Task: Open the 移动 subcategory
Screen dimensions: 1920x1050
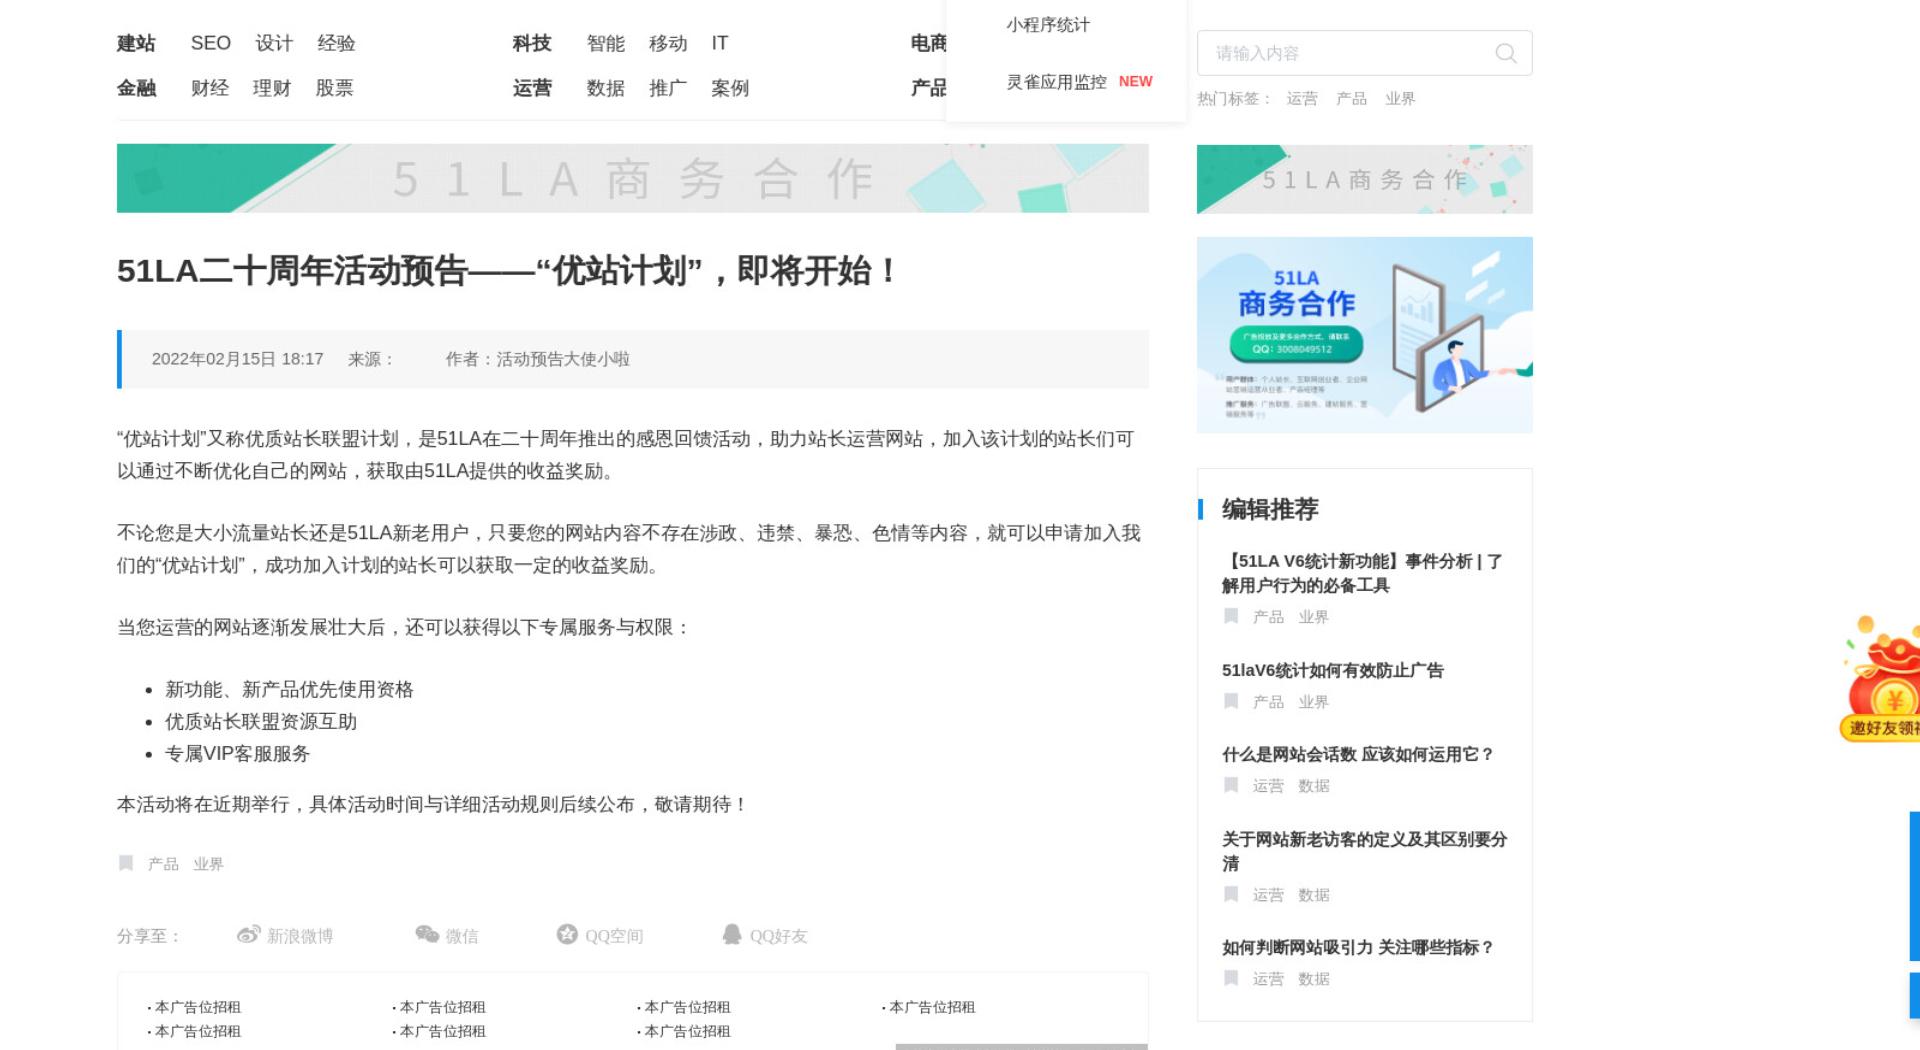Action: point(668,43)
